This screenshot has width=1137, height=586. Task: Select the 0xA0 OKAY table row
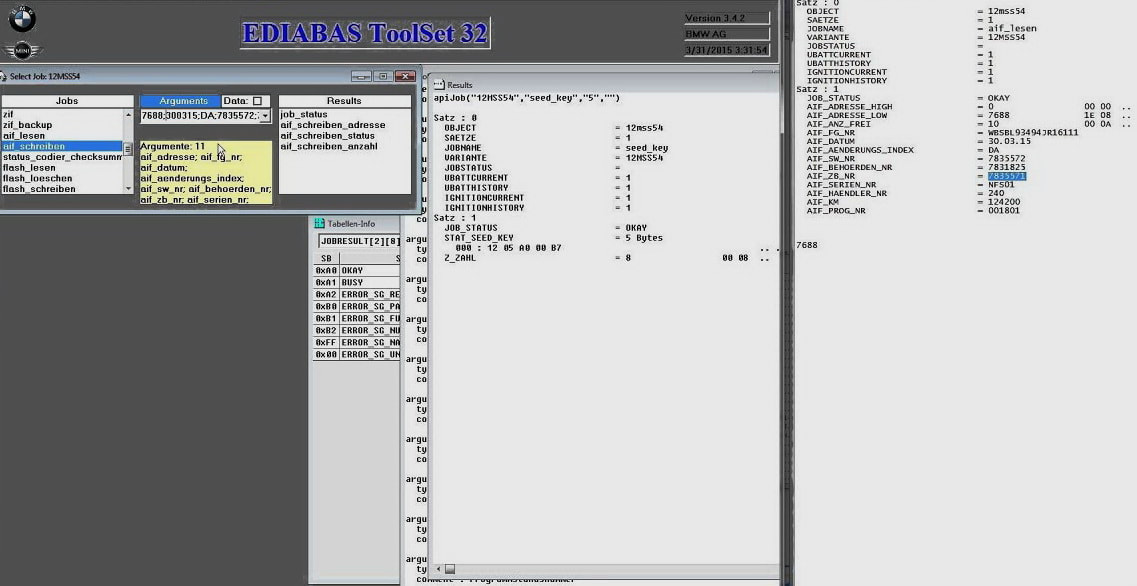click(357, 271)
